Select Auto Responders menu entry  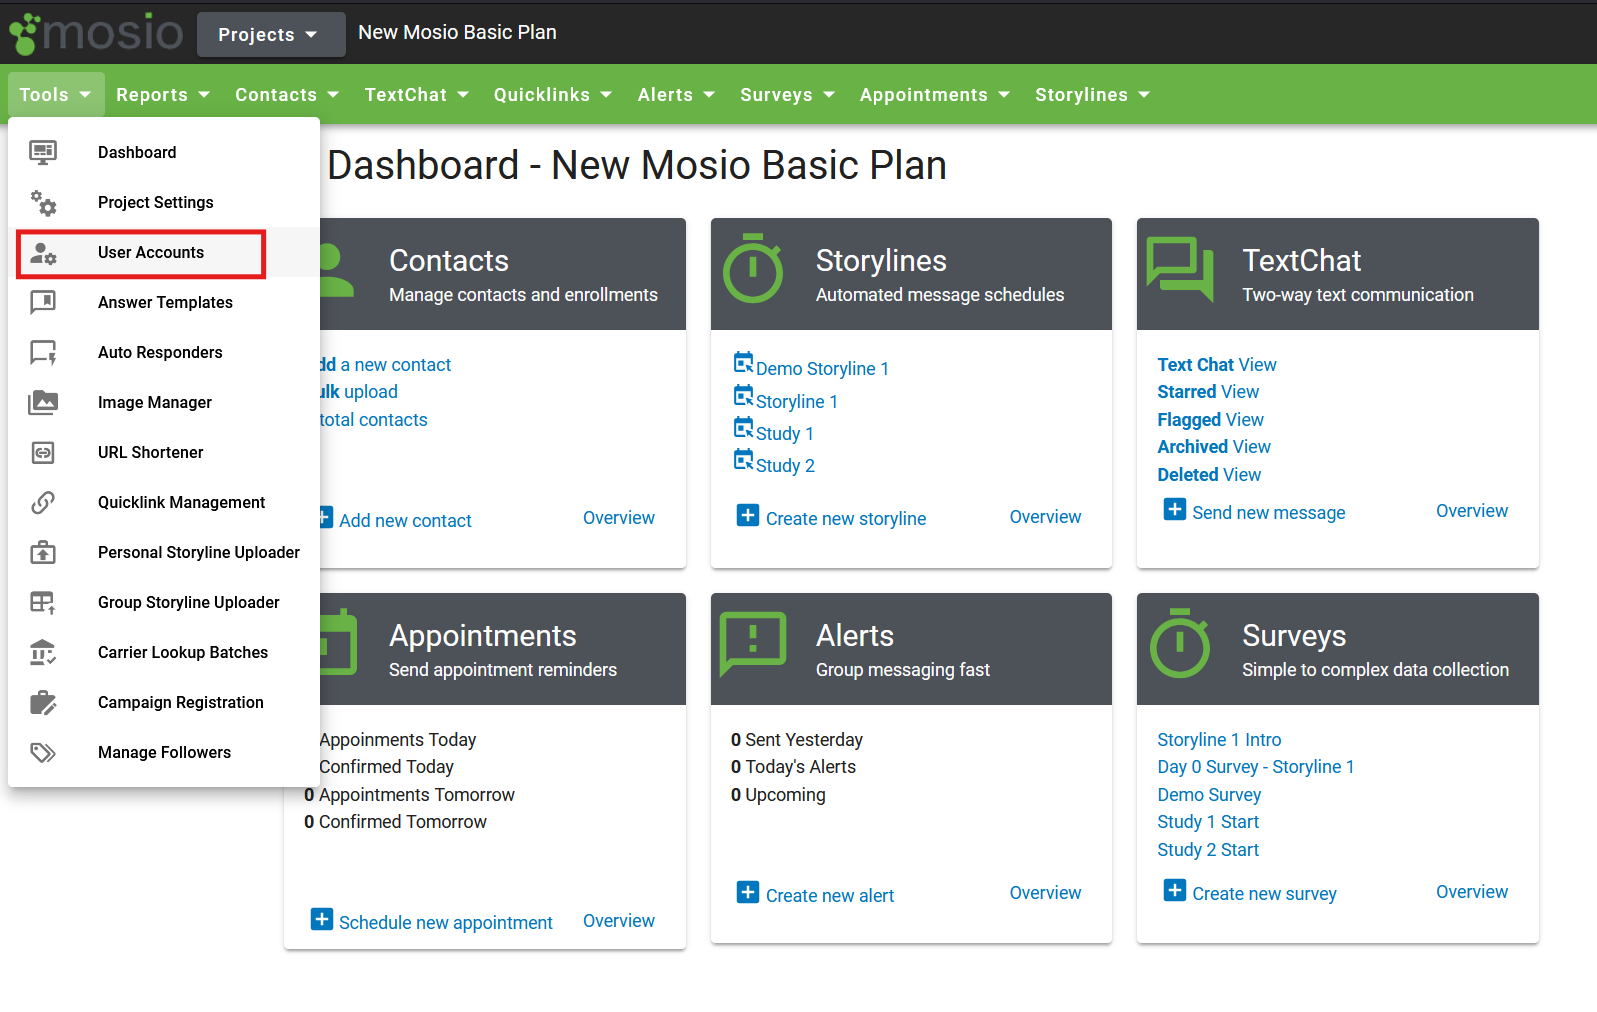point(164,352)
